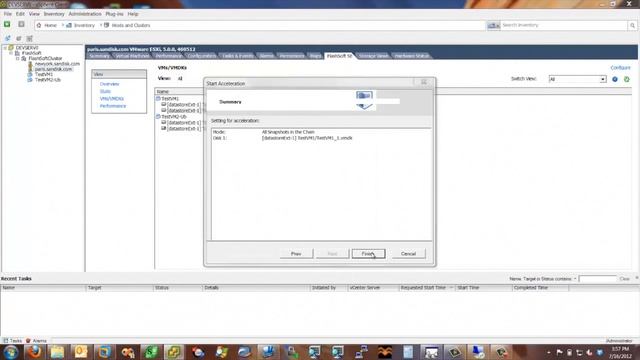
Task: Switch to the Virtual Machines tab
Action: point(132,56)
